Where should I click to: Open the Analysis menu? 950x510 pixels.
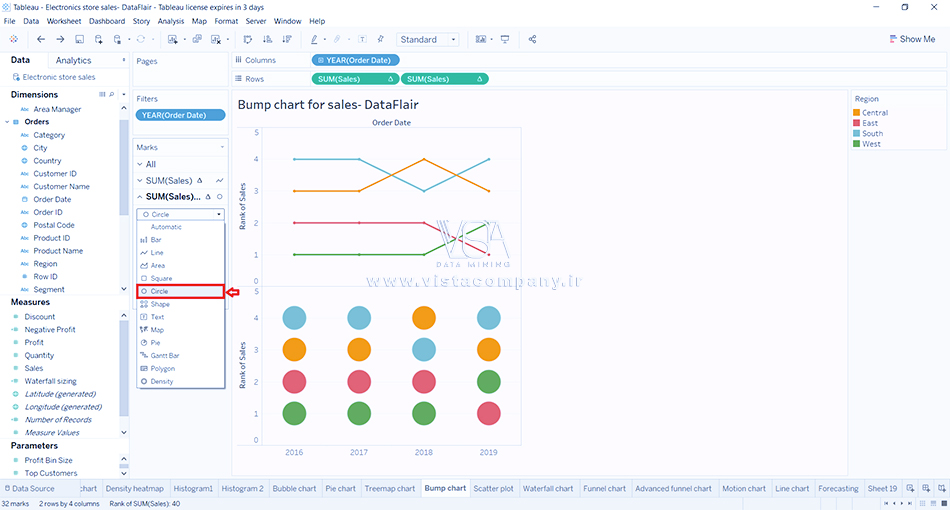[170, 21]
